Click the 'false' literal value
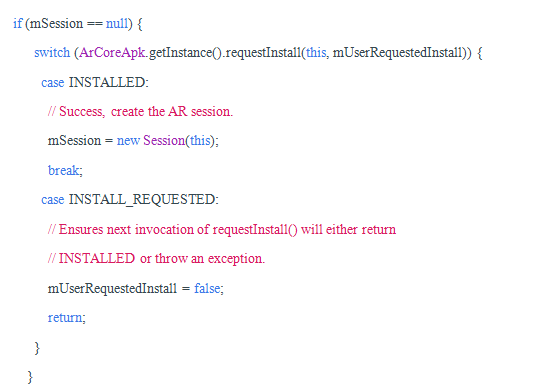This screenshot has width=533, height=391. pyautogui.click(x=207, y=288)
